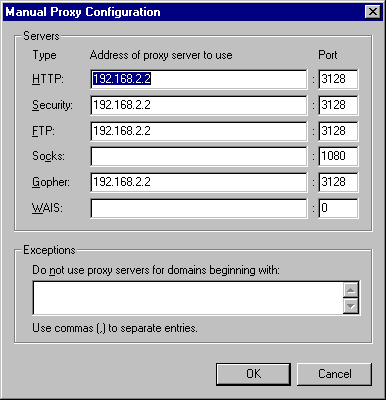Click the WAIS port field showing 0
This screenshot has width=386, height=400.
pos(338,208)
